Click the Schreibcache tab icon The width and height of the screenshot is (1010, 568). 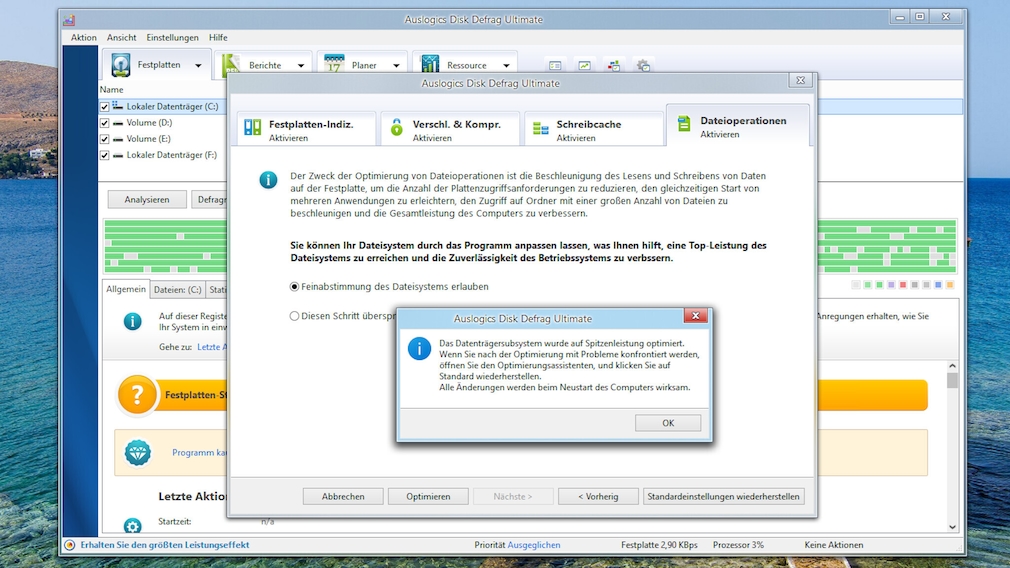pyautogui.click(x=540, y=128)
